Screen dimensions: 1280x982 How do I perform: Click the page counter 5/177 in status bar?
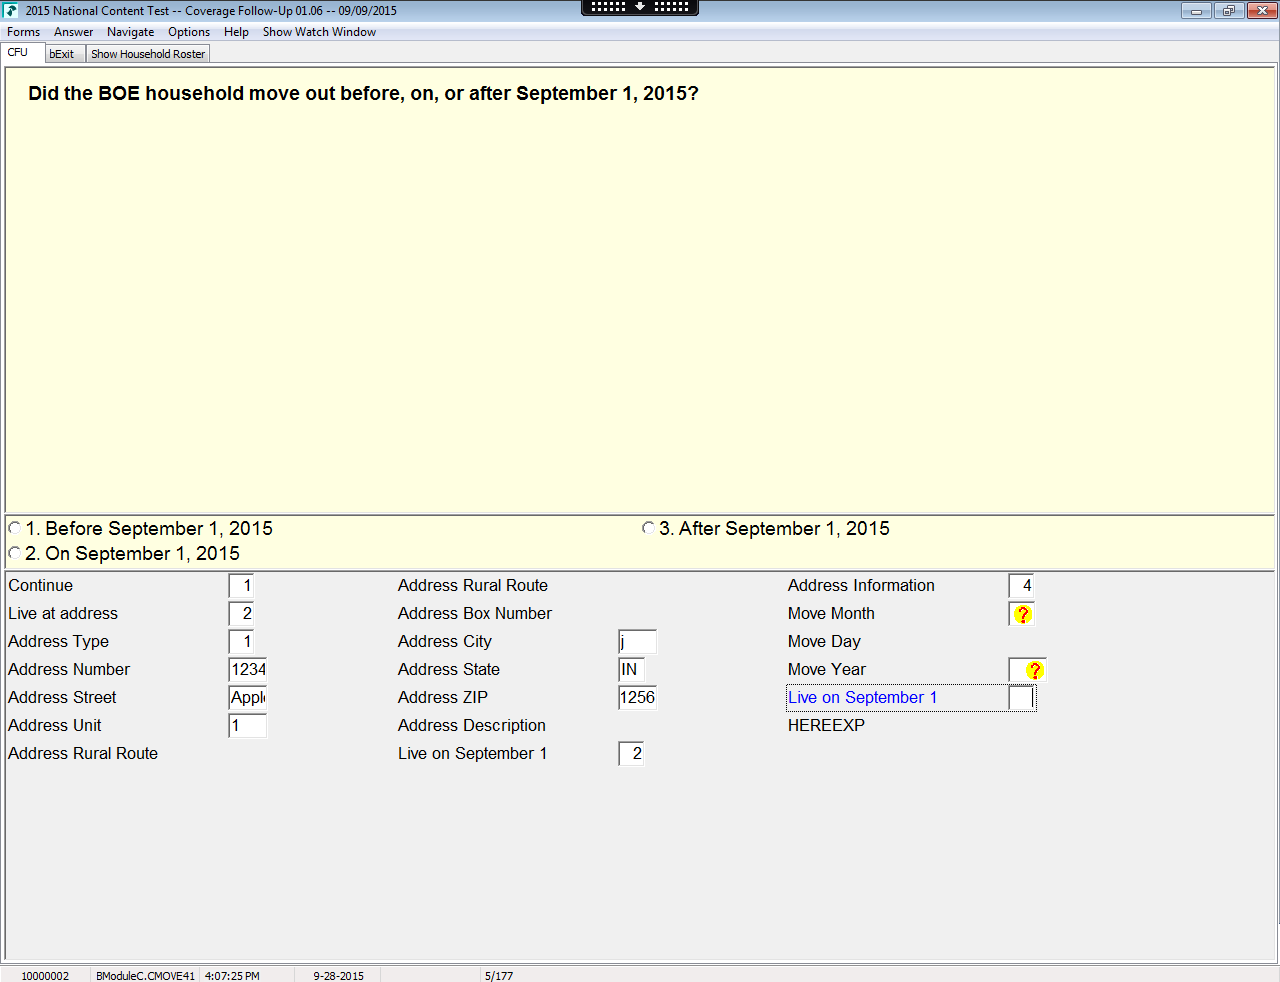click(x=499, y=976)
